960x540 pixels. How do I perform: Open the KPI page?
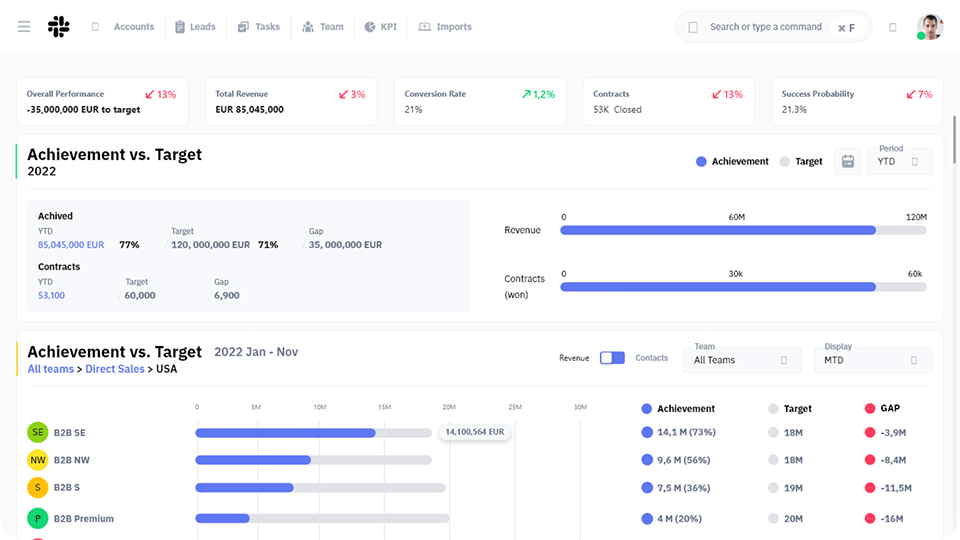388,27
